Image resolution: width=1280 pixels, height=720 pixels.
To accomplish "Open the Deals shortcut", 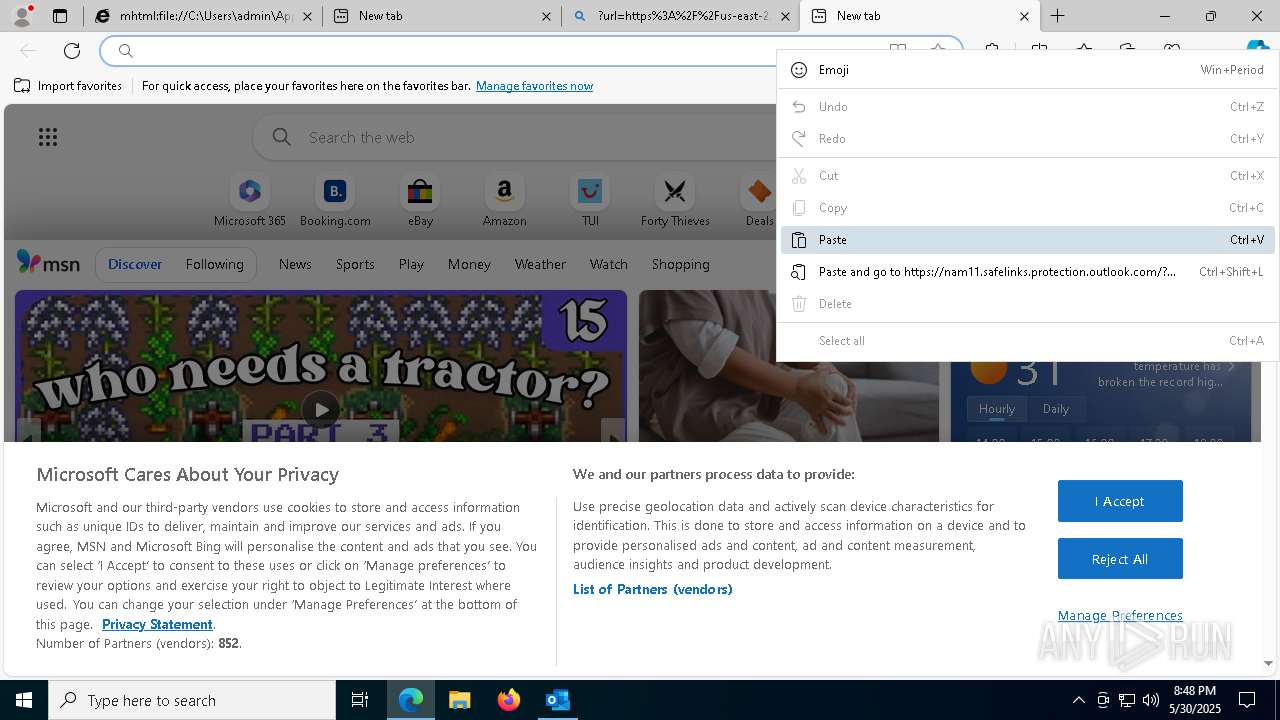I will point(759,201).
